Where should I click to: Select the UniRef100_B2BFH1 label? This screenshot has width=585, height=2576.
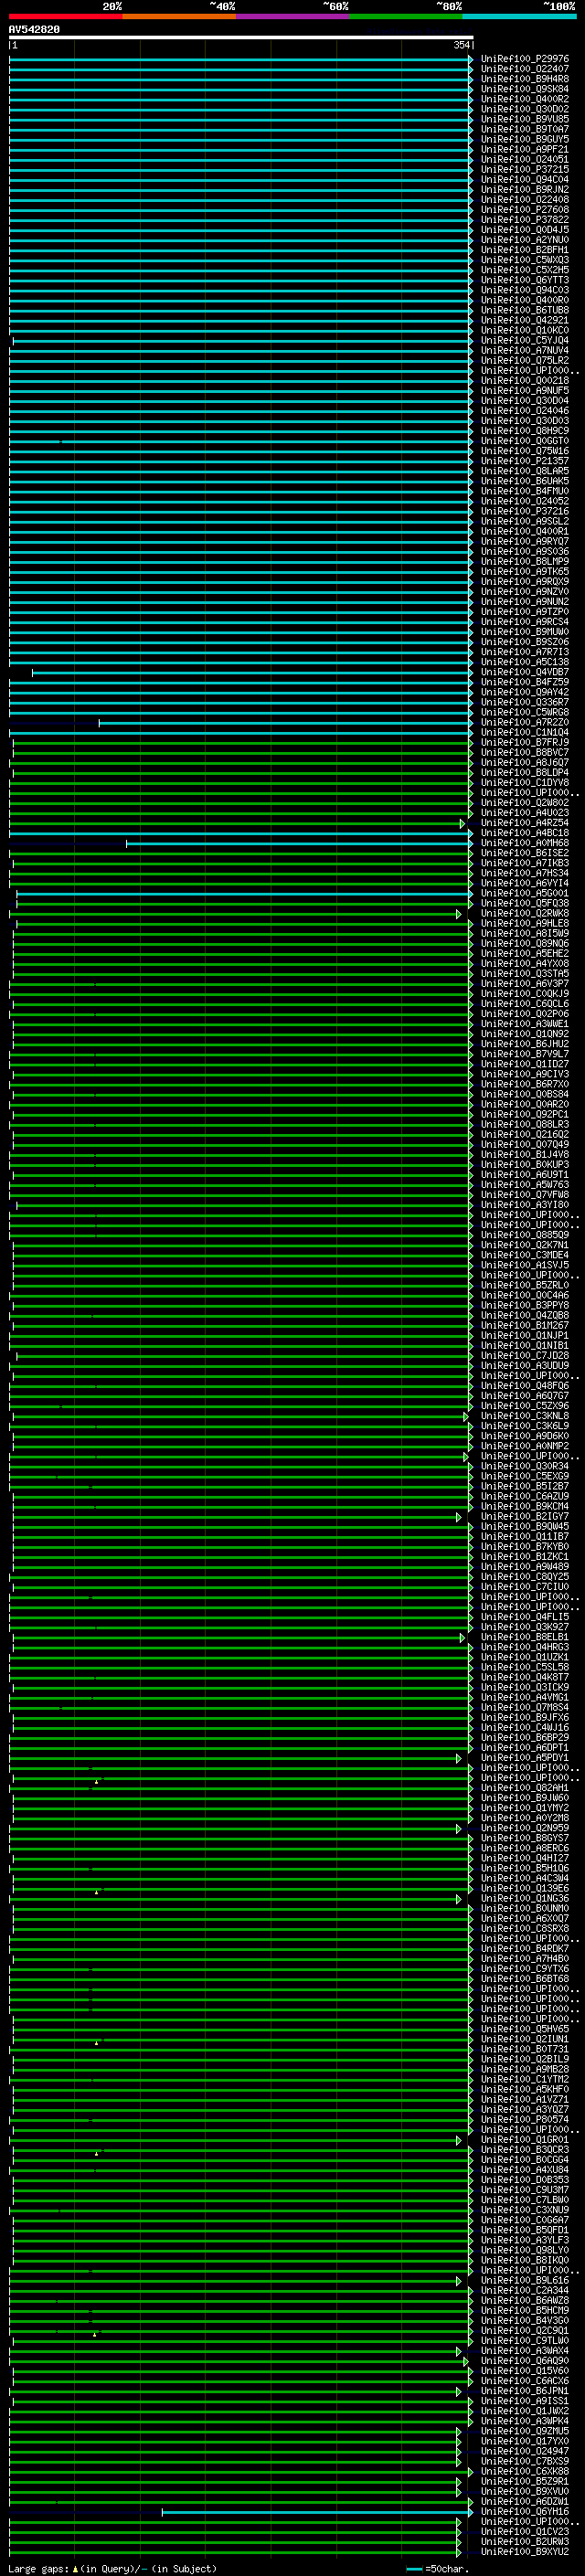click(525, 250)
